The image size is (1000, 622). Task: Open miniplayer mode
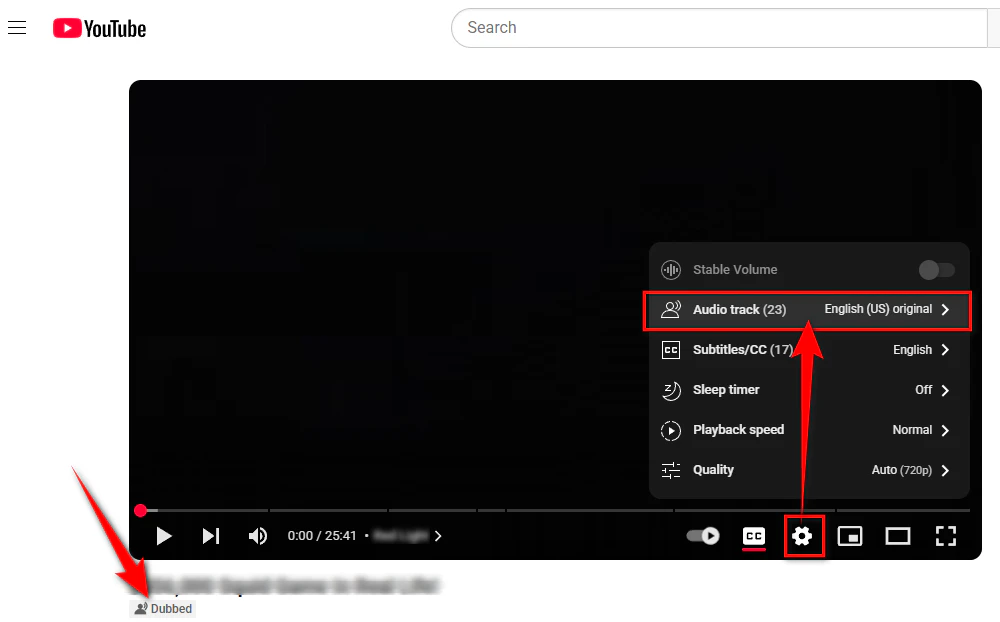(x=850, y=536)
